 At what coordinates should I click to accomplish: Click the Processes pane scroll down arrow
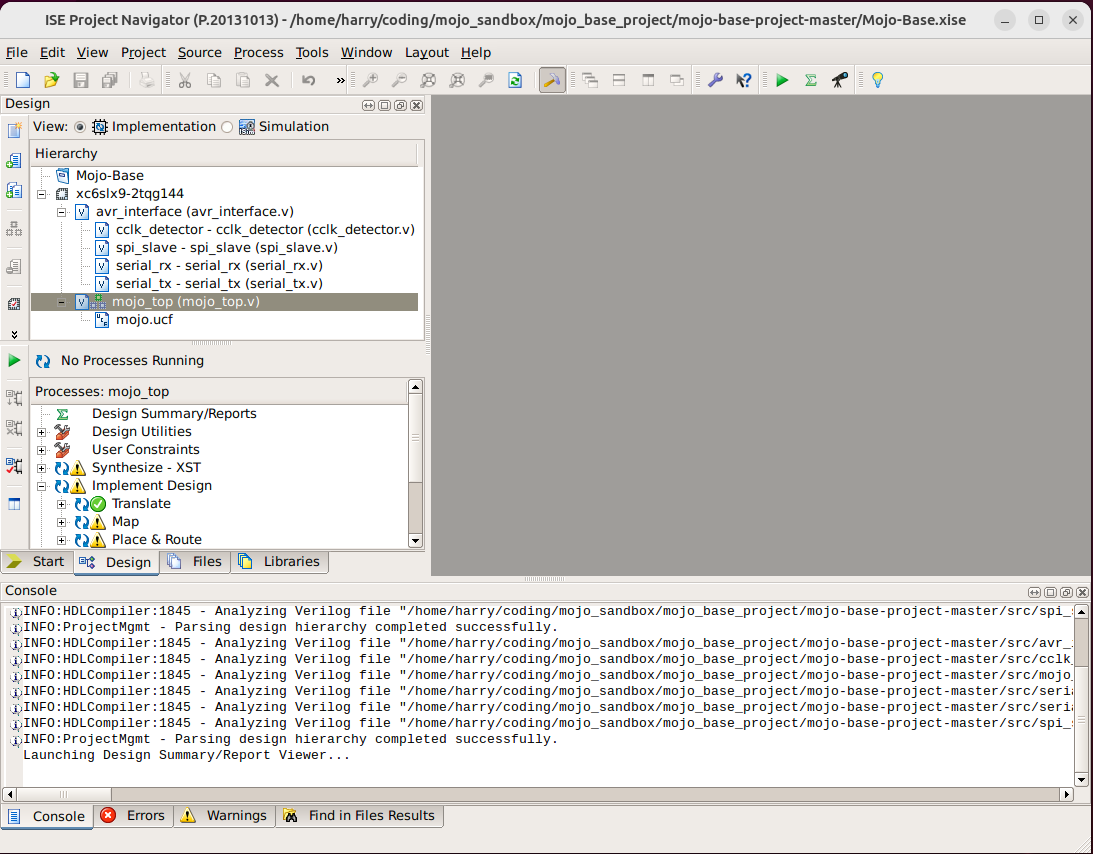tap(415, 541)
